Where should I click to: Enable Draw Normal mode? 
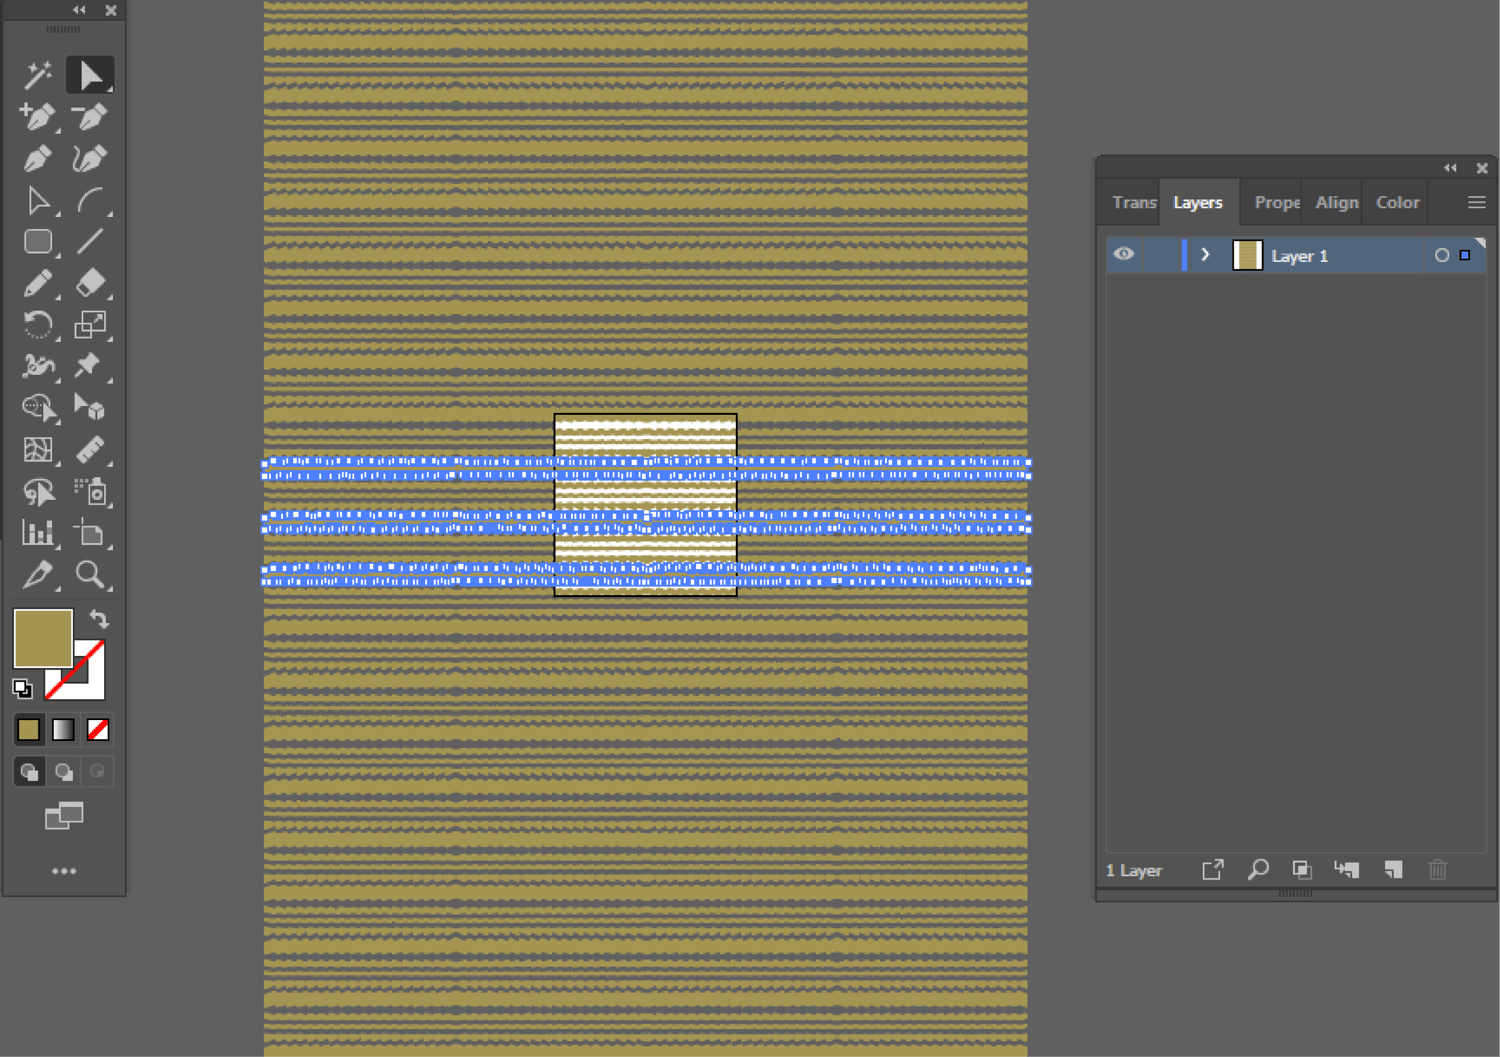click(x=29, y=772)
